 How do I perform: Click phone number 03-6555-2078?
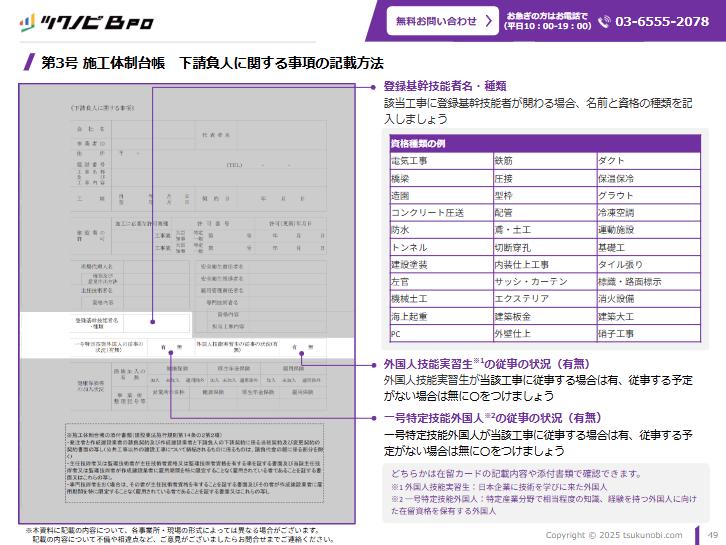click(662, 21)
